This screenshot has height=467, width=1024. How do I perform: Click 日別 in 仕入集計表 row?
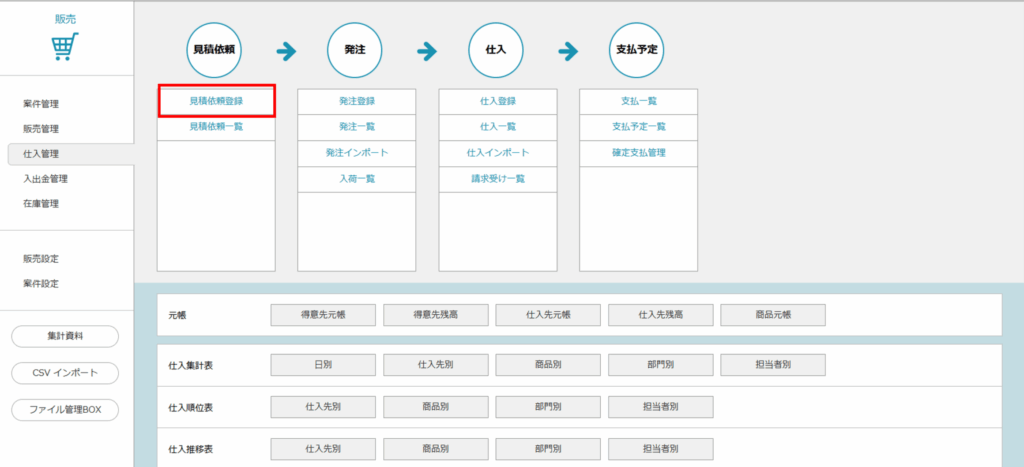(323, 365)
